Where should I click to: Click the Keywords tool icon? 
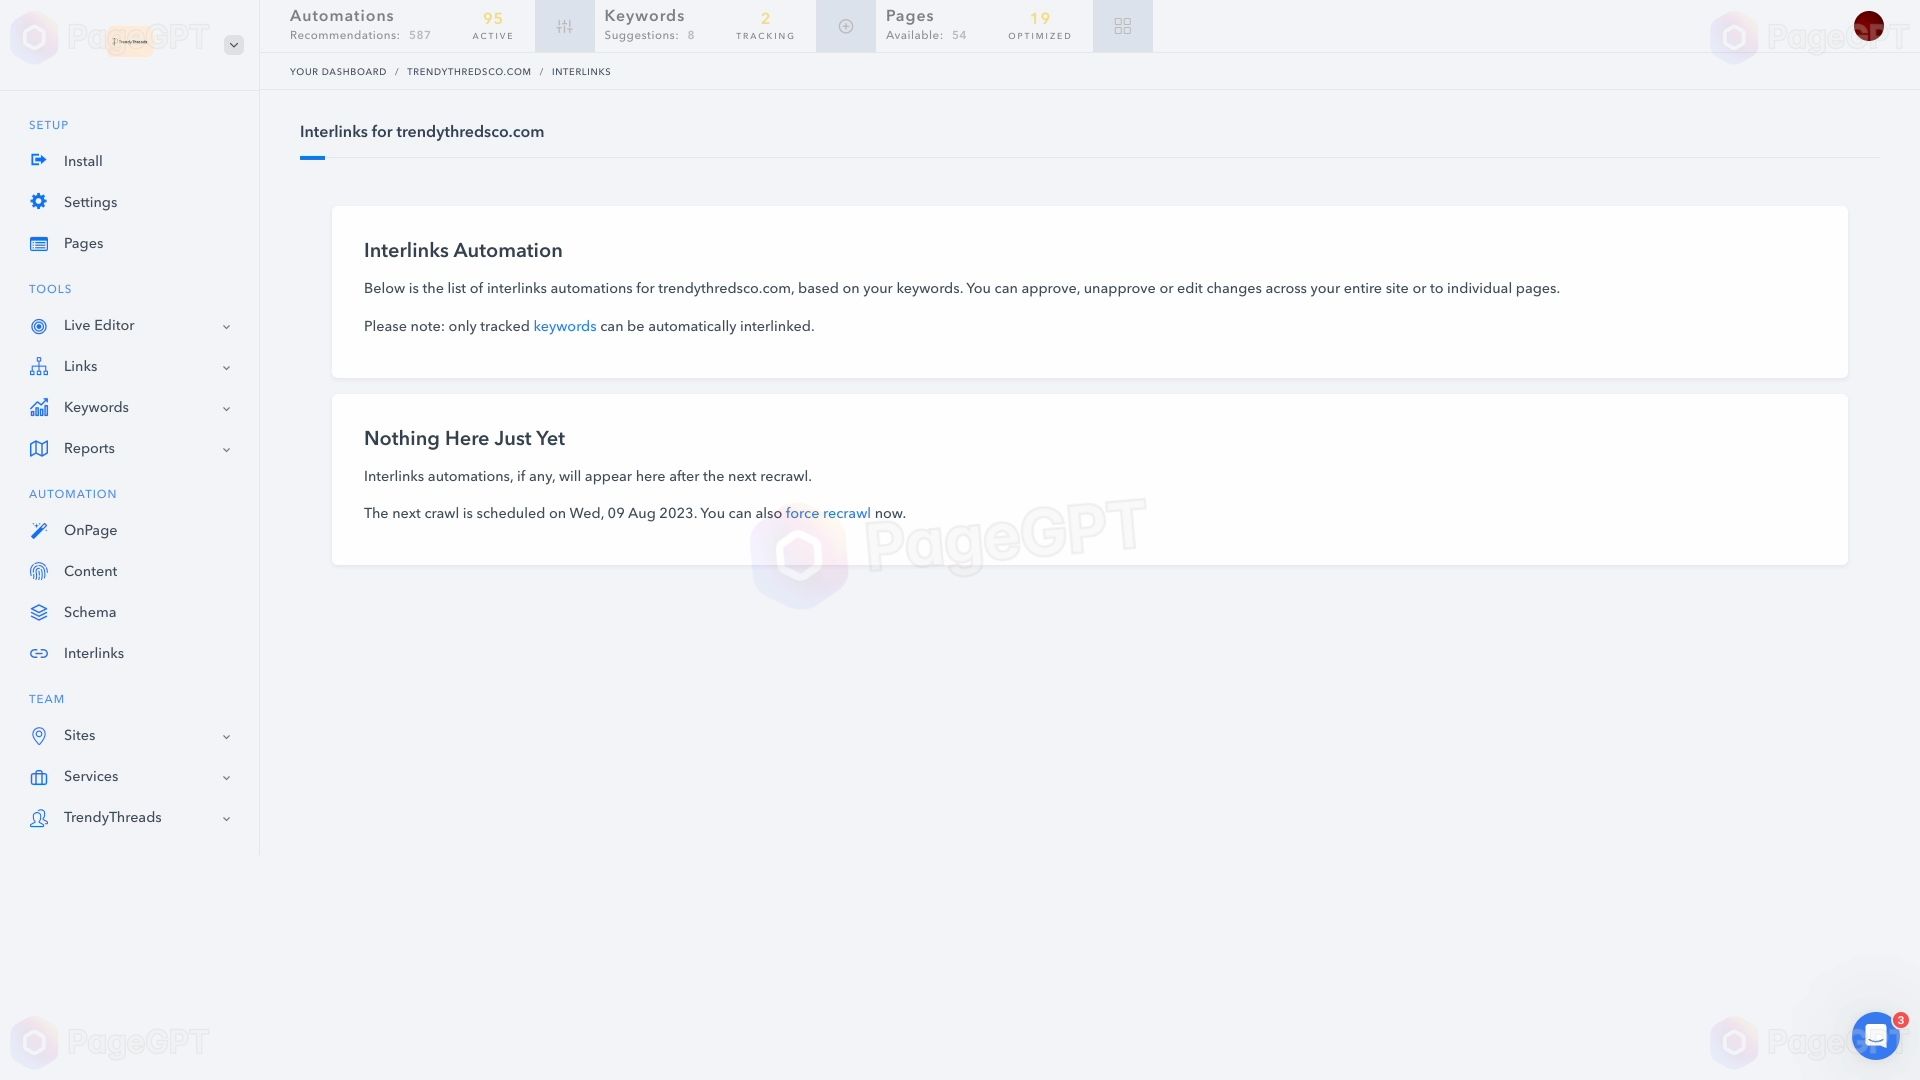coord(38,406)
